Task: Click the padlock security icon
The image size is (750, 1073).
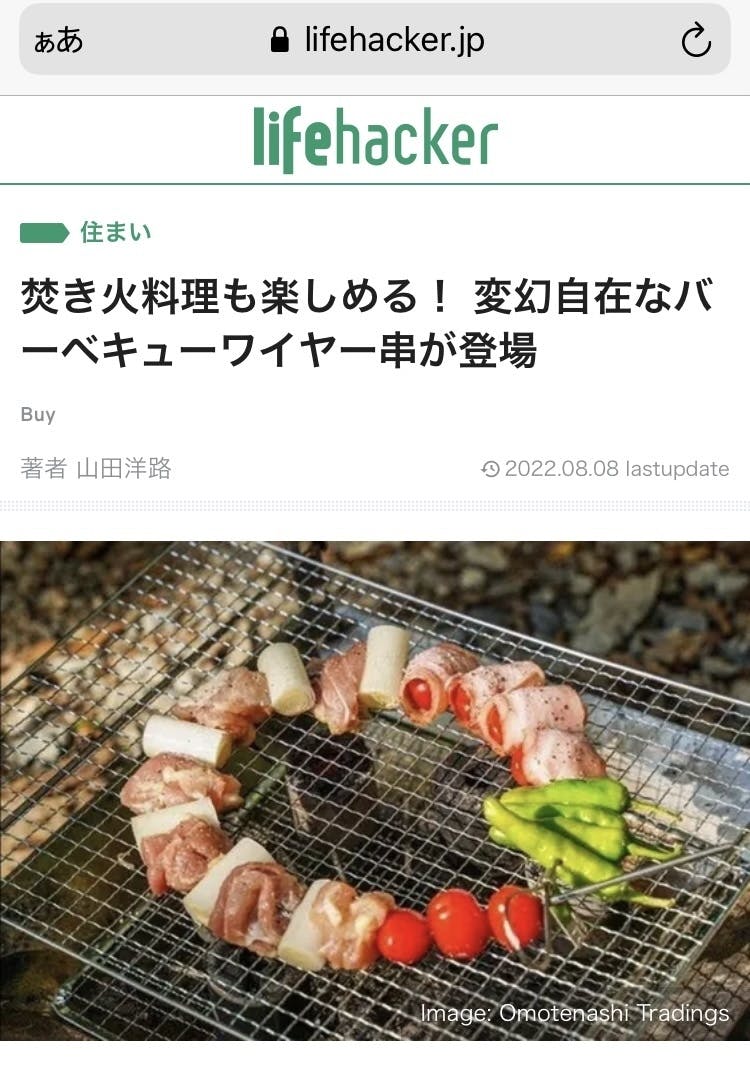Action: pyautogui.click(x=280, y=40)
